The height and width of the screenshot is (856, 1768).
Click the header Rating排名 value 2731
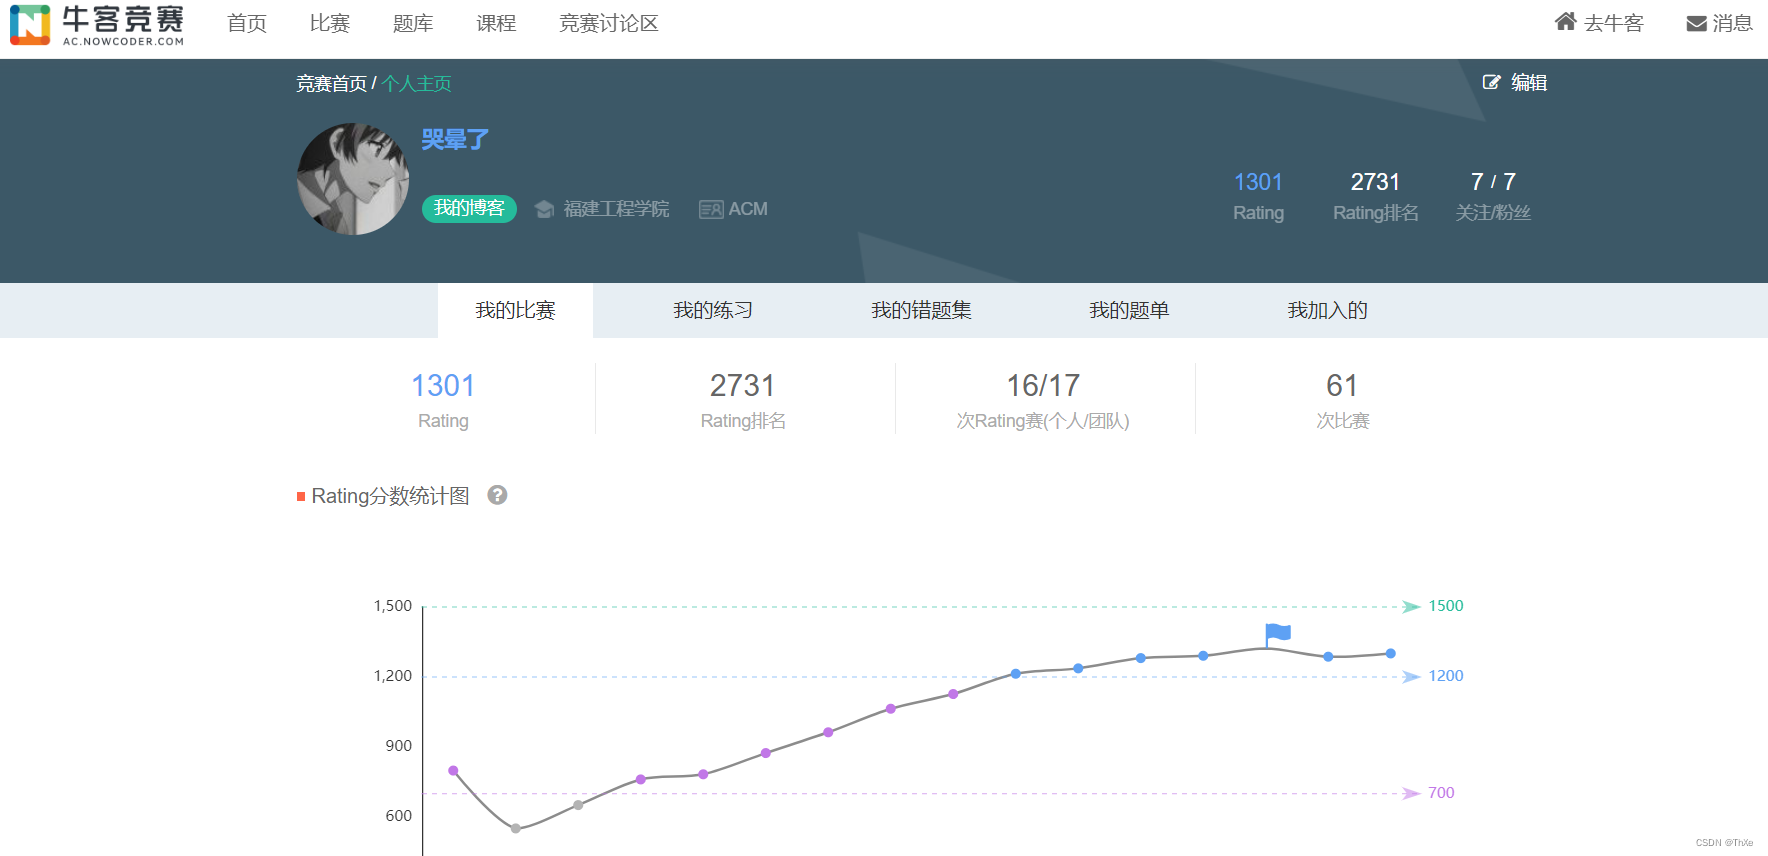(x=1375, y=182)
